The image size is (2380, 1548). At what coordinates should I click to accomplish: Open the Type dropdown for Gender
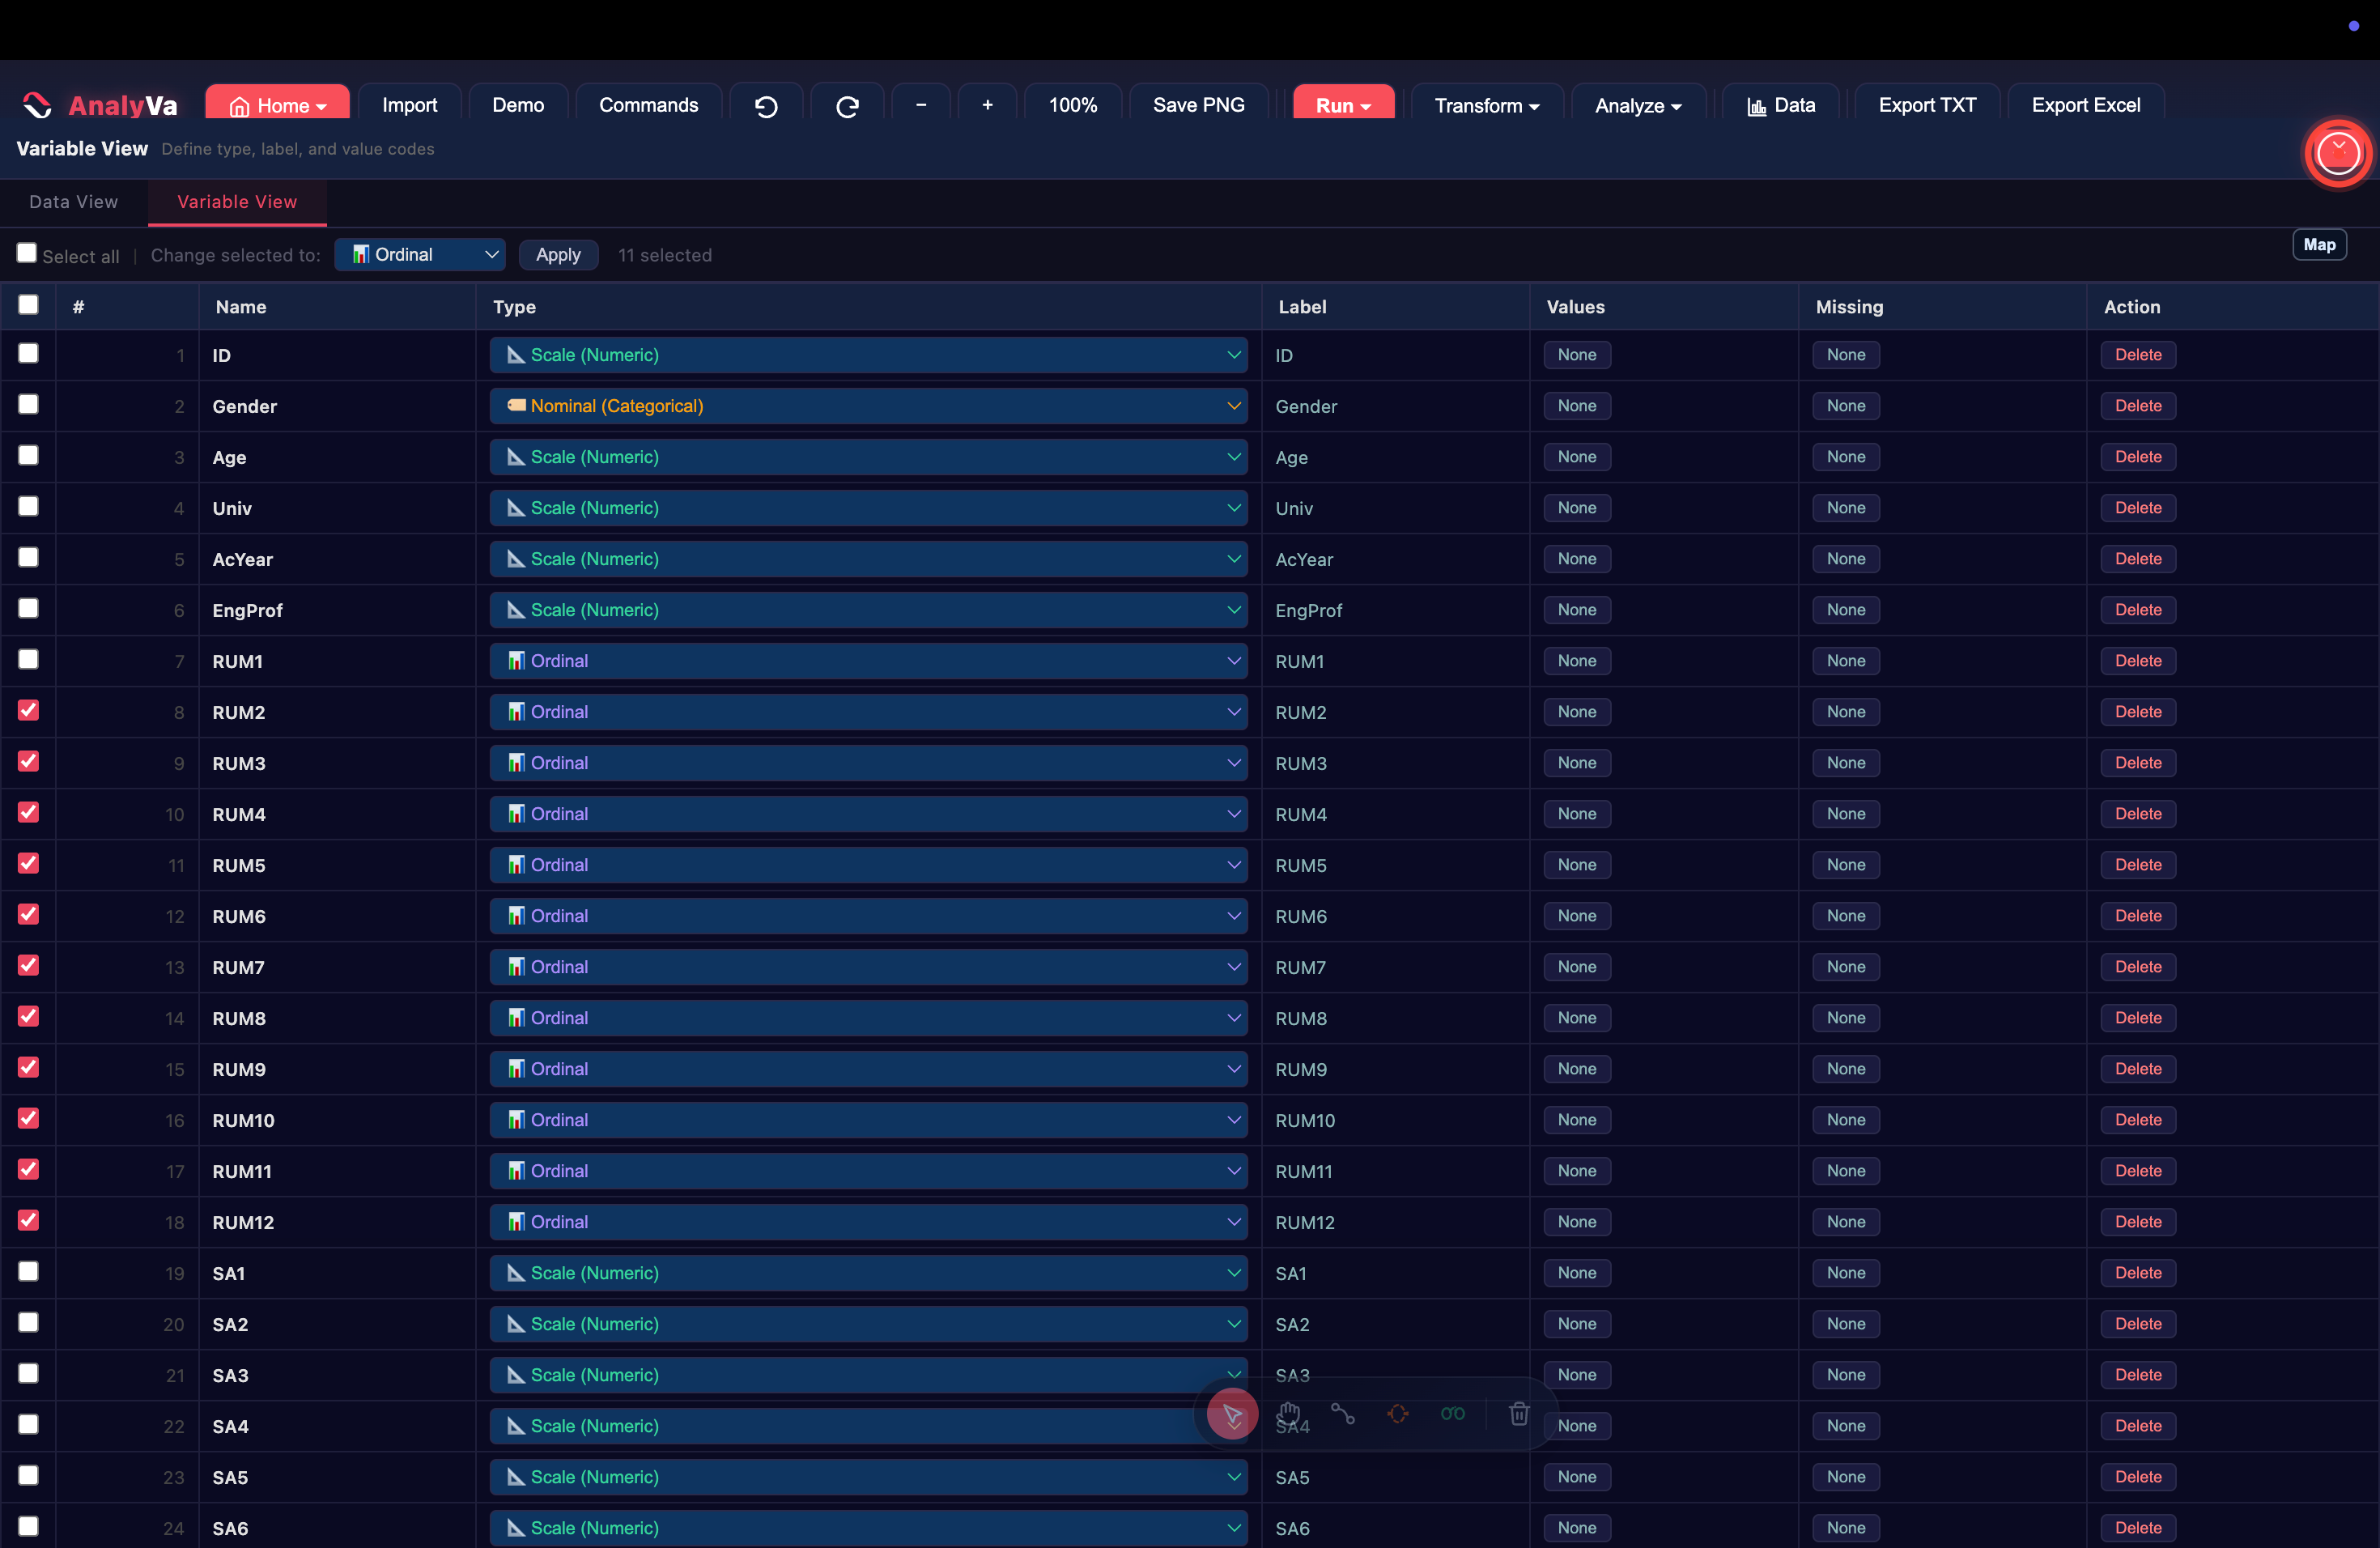(x=868, y=406)
